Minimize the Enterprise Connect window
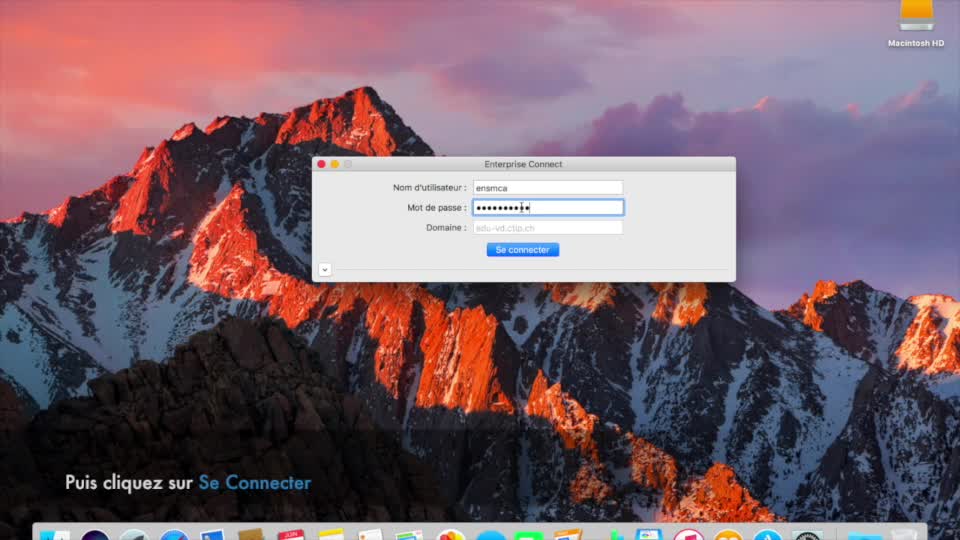The width and height of the screenshot is (960, 540). pos(335,164)
